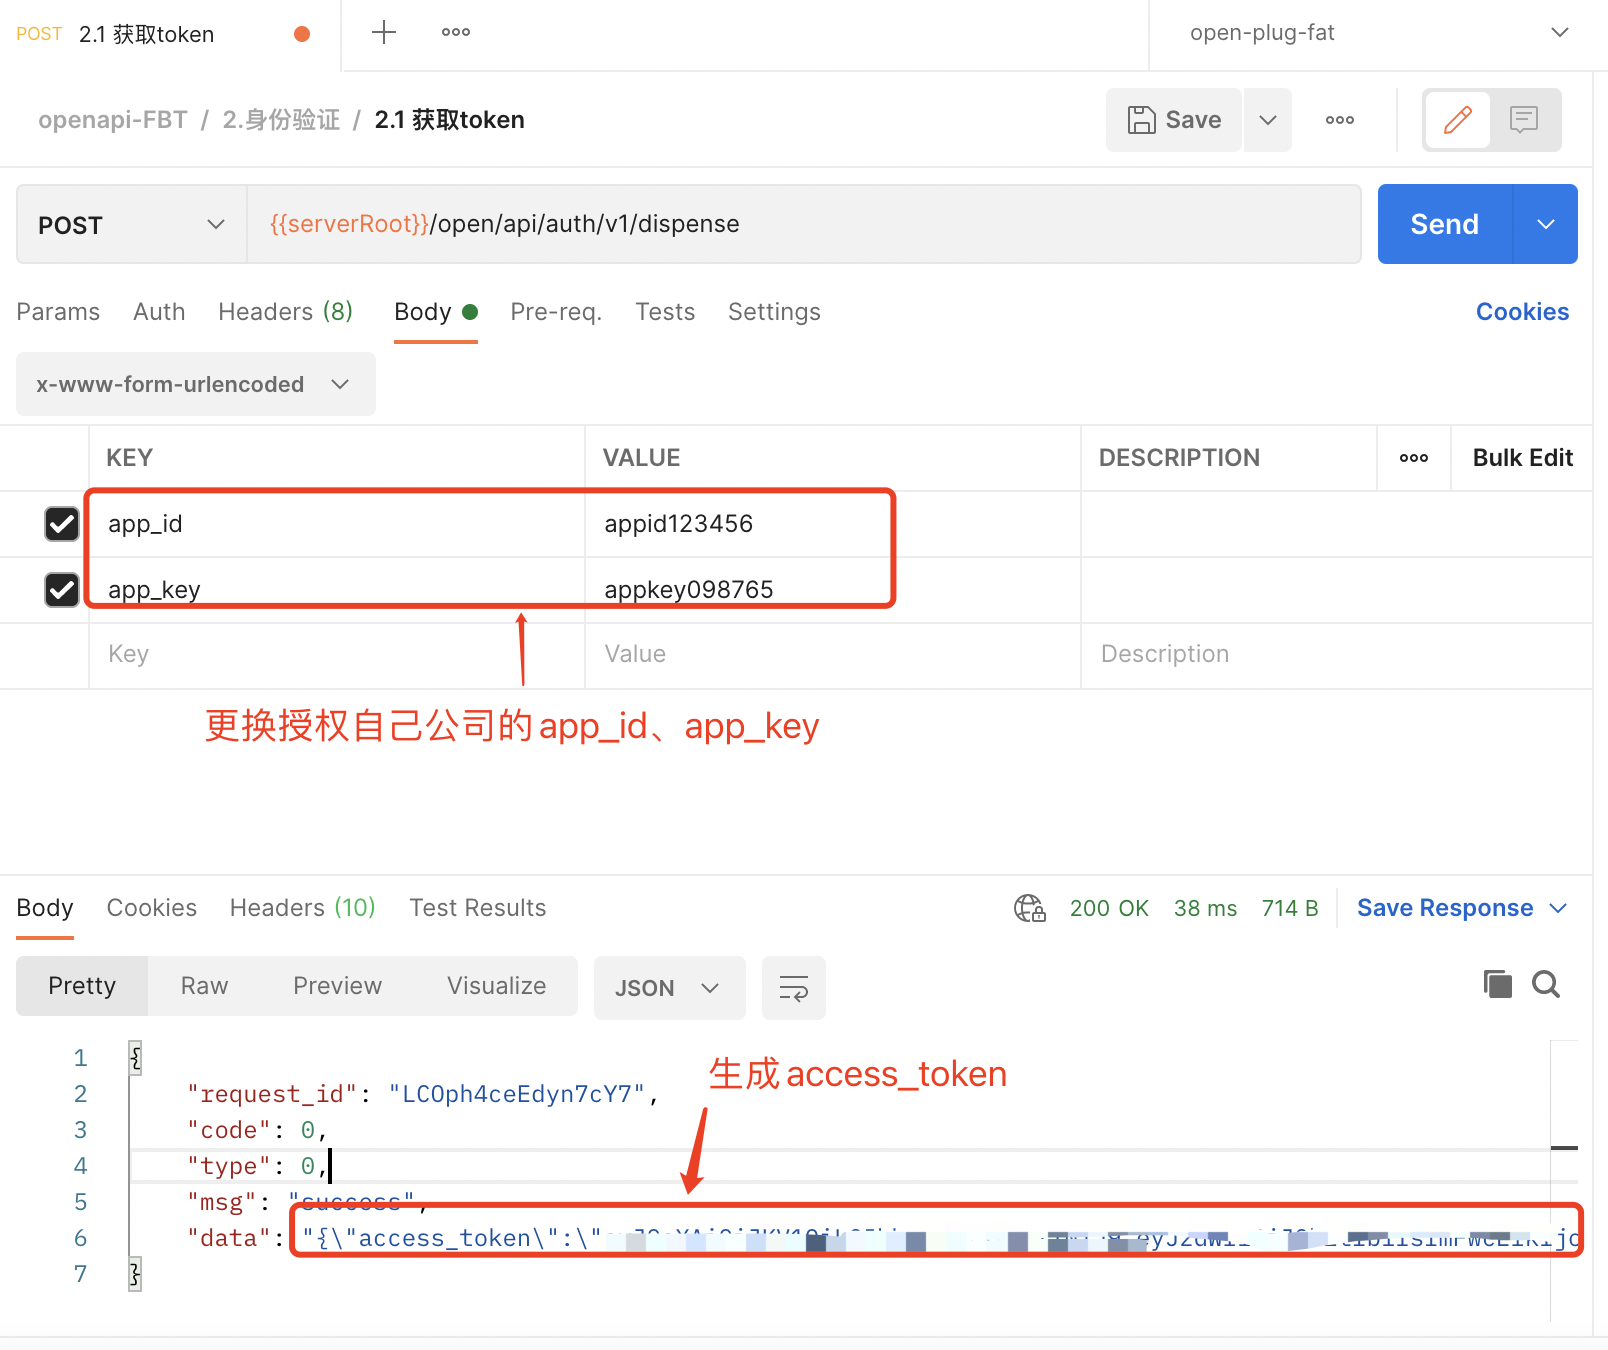This screenshot has height=1350, width=1608.
Task: Copy the response body using copy icon
Action: 1497,985
